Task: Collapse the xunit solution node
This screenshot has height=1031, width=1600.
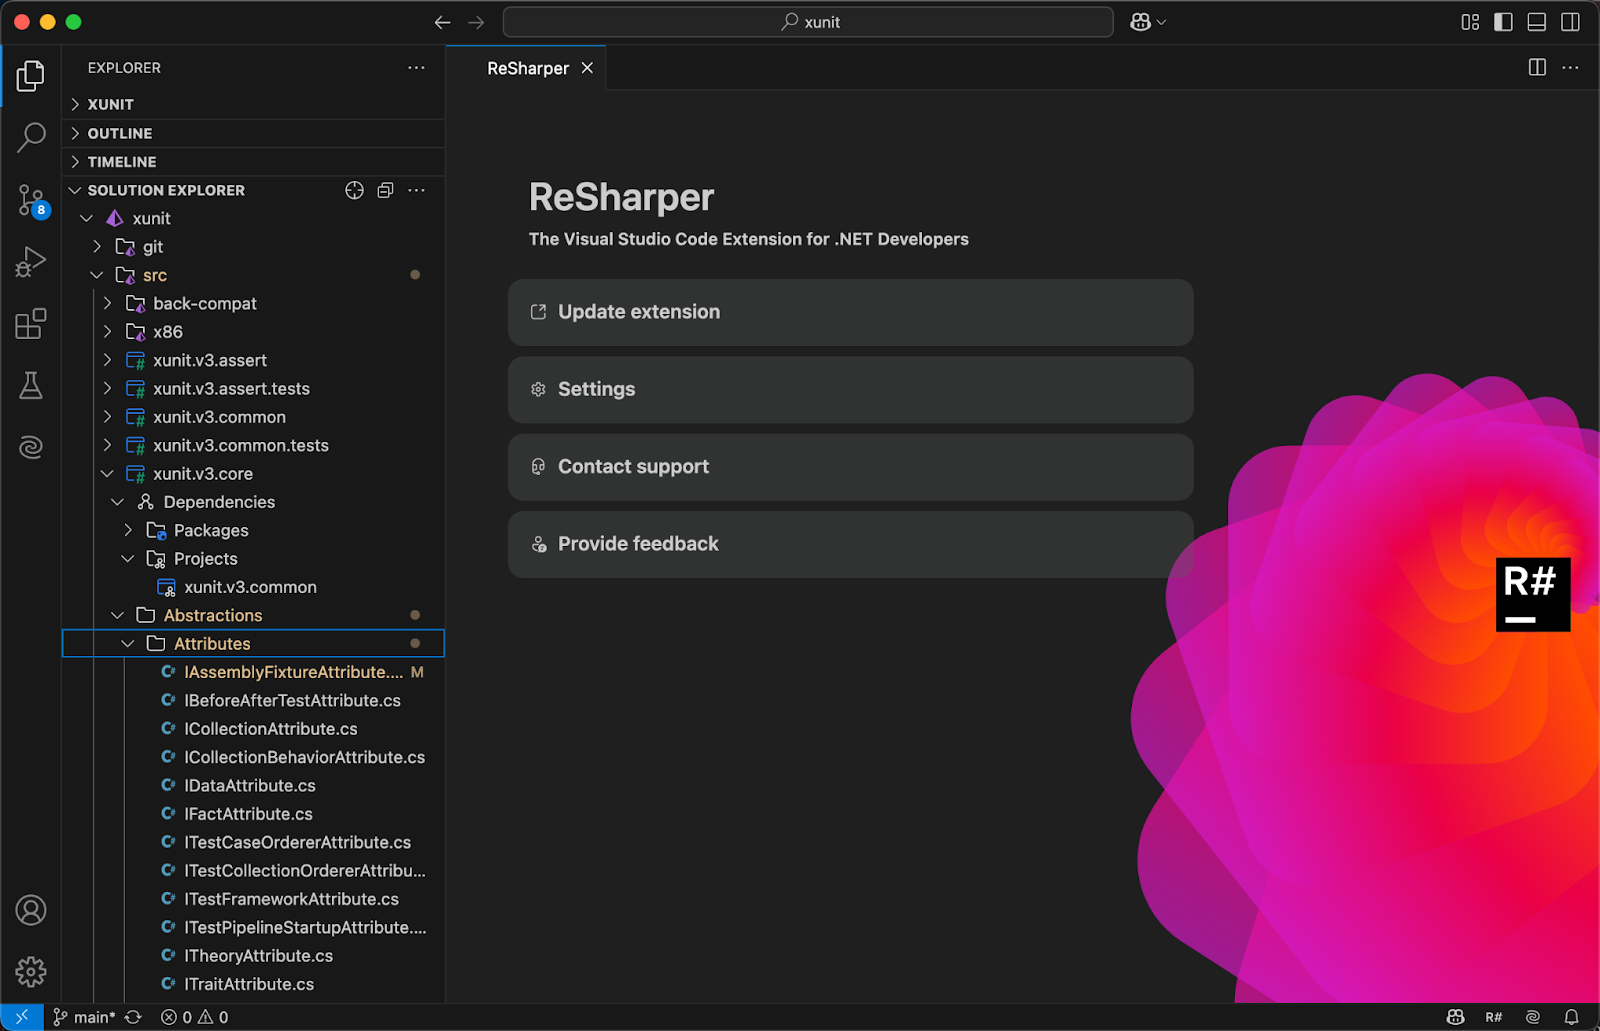Action: pyautogui.click(x=87, y=218)
